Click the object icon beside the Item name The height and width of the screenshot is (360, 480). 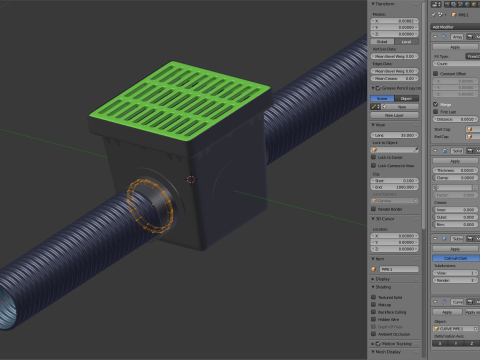click(374, 269)
